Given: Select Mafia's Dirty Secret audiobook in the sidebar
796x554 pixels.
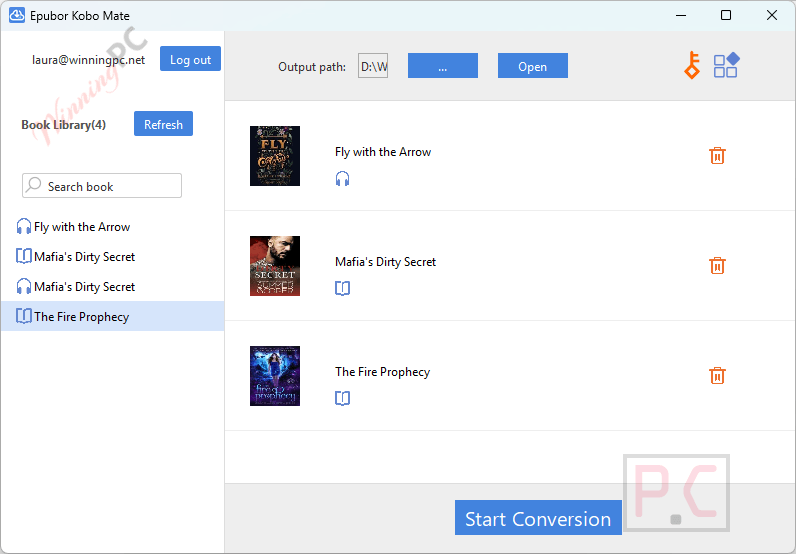Looking at the screenshot, I should [113, 286].
